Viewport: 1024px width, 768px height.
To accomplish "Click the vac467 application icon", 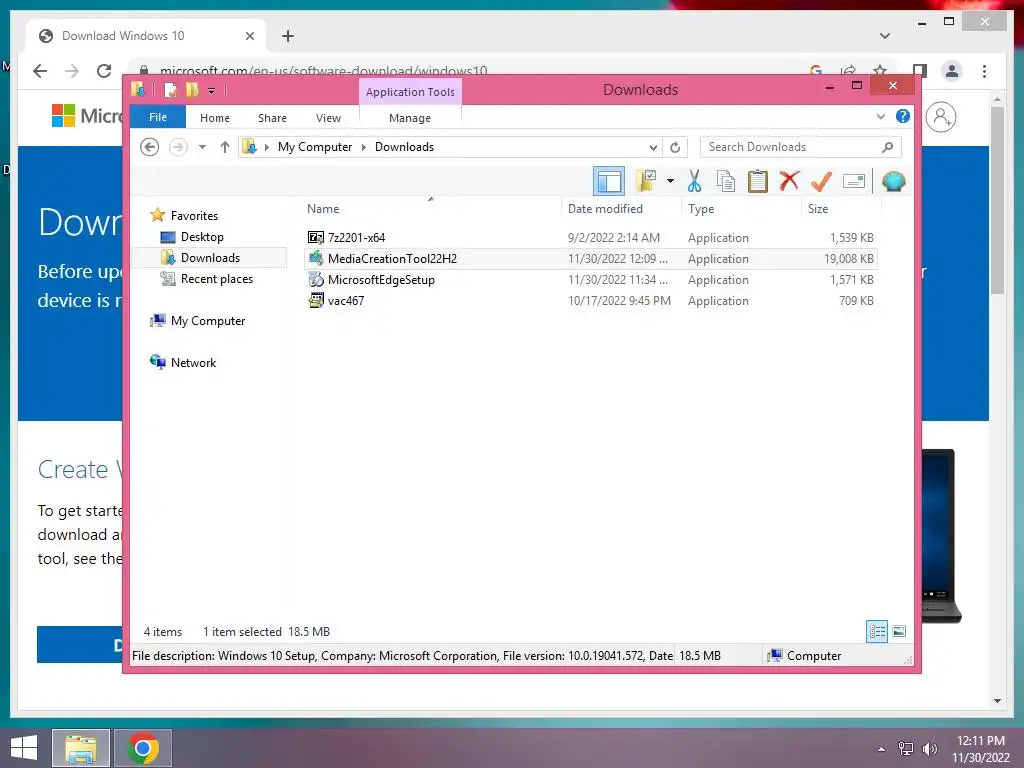I will pos(316,300).
